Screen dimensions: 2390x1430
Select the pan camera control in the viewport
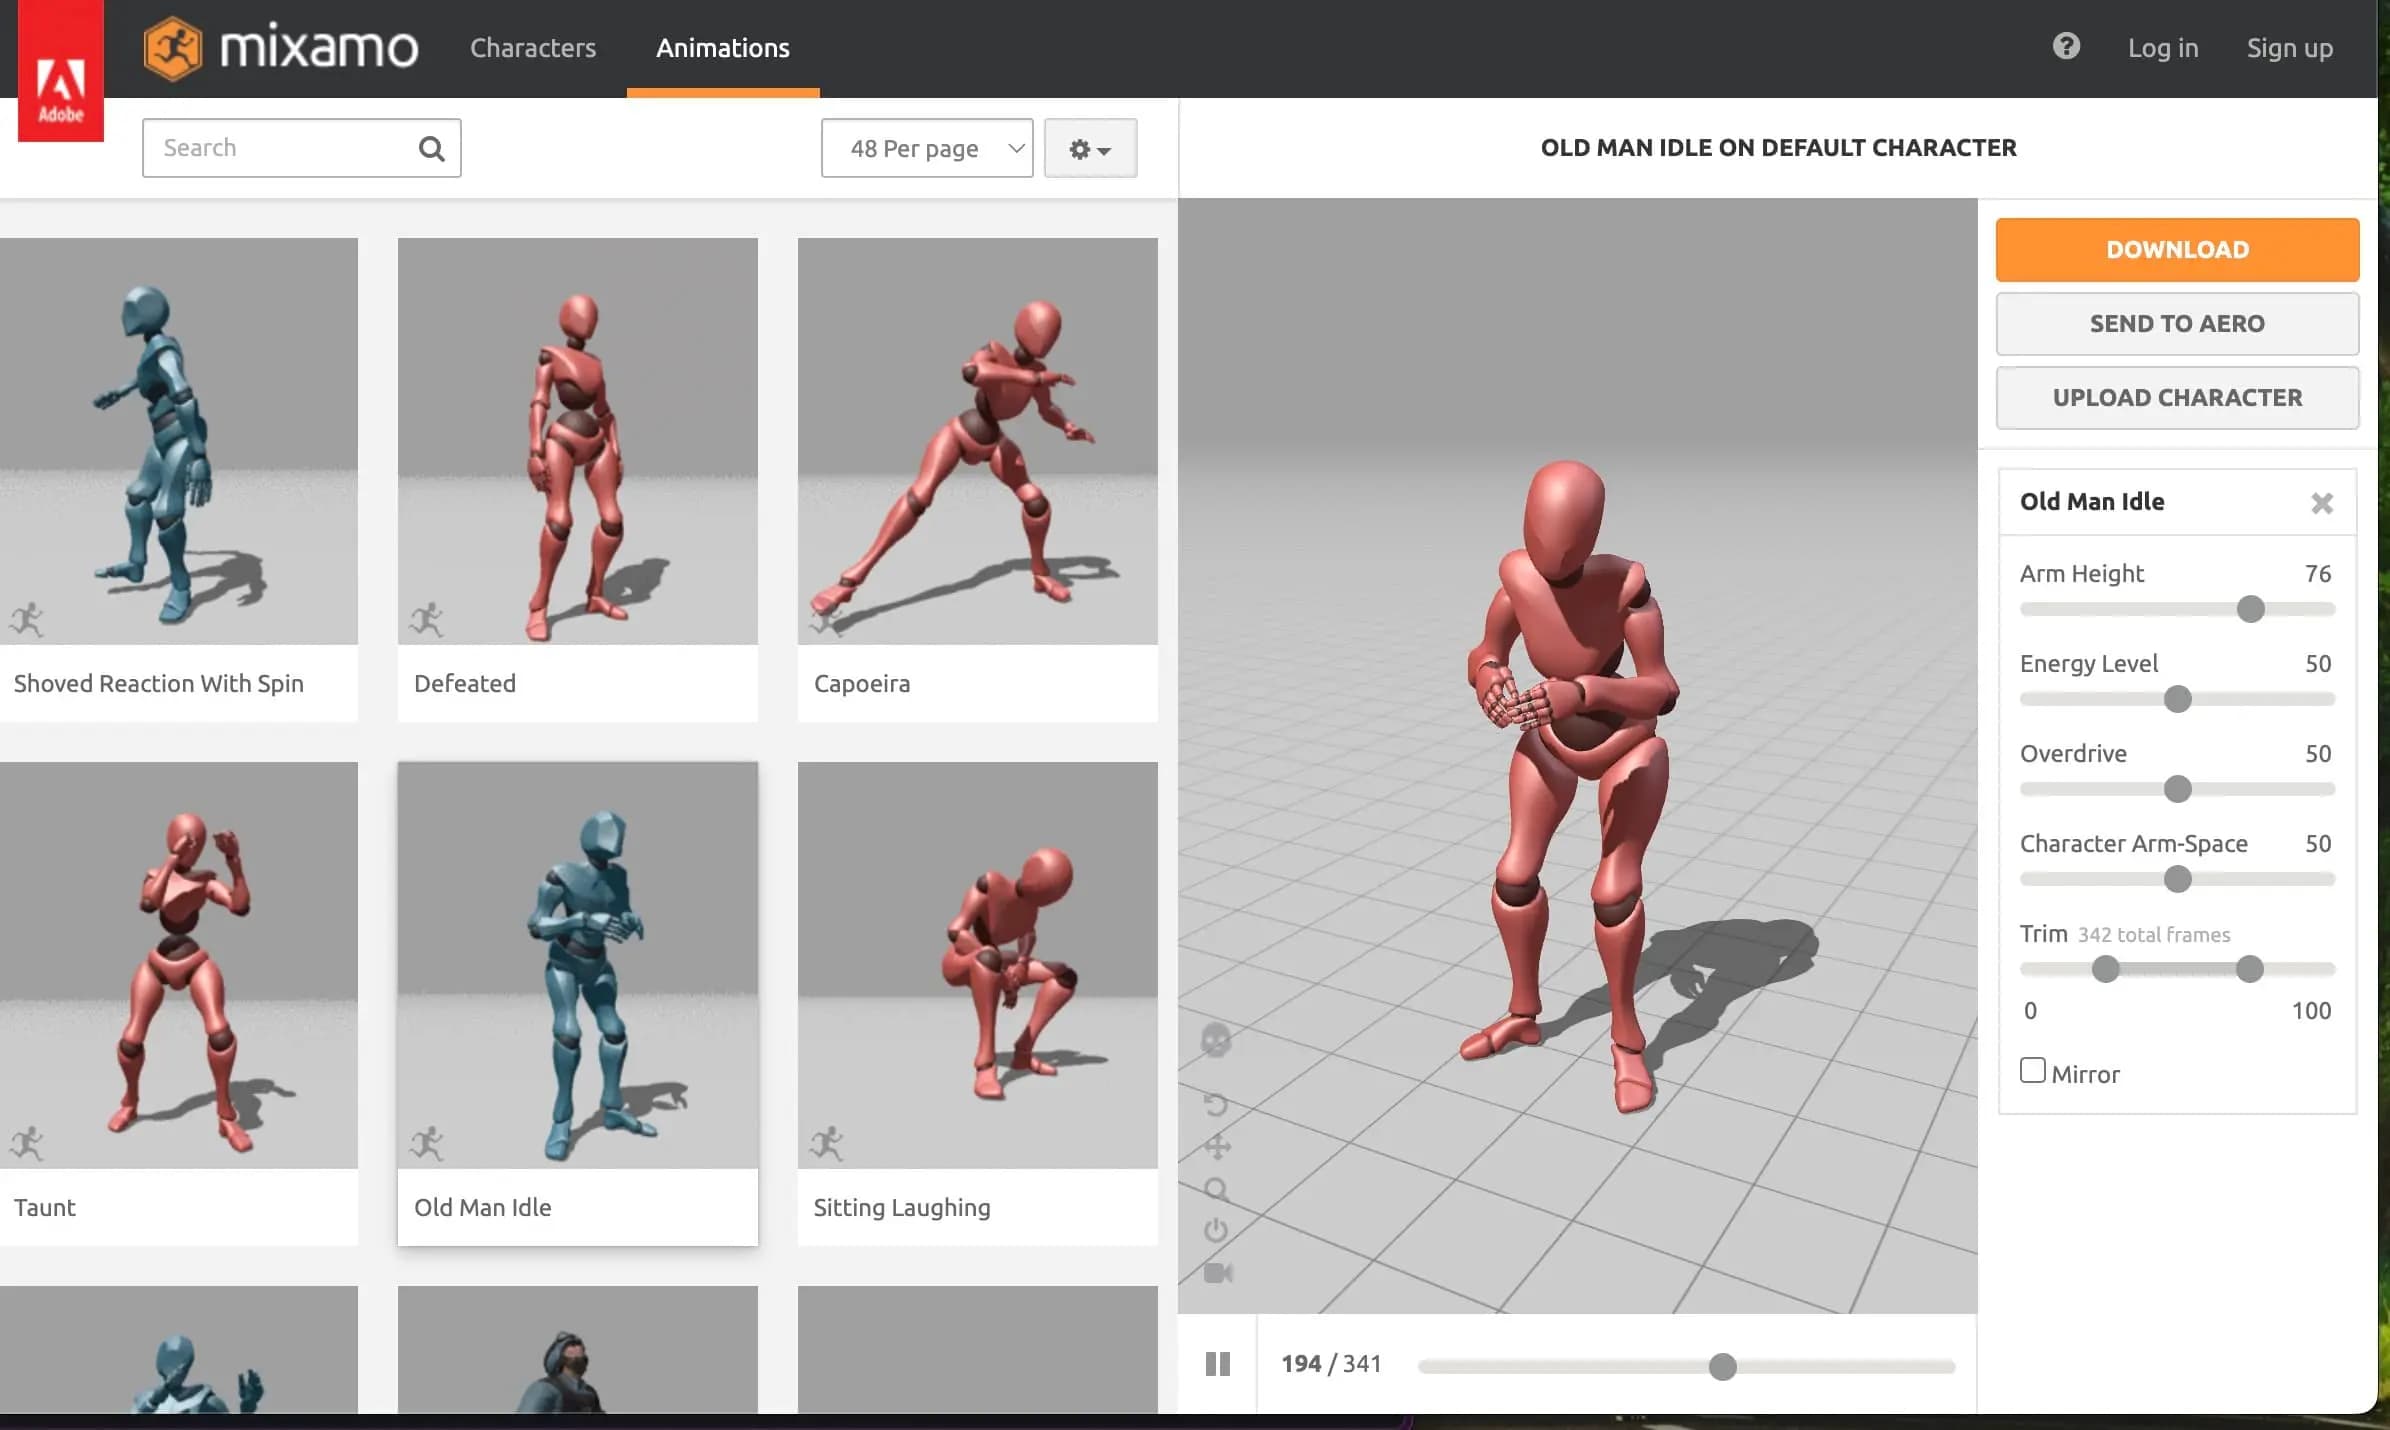click(x=1217, y=1148)
